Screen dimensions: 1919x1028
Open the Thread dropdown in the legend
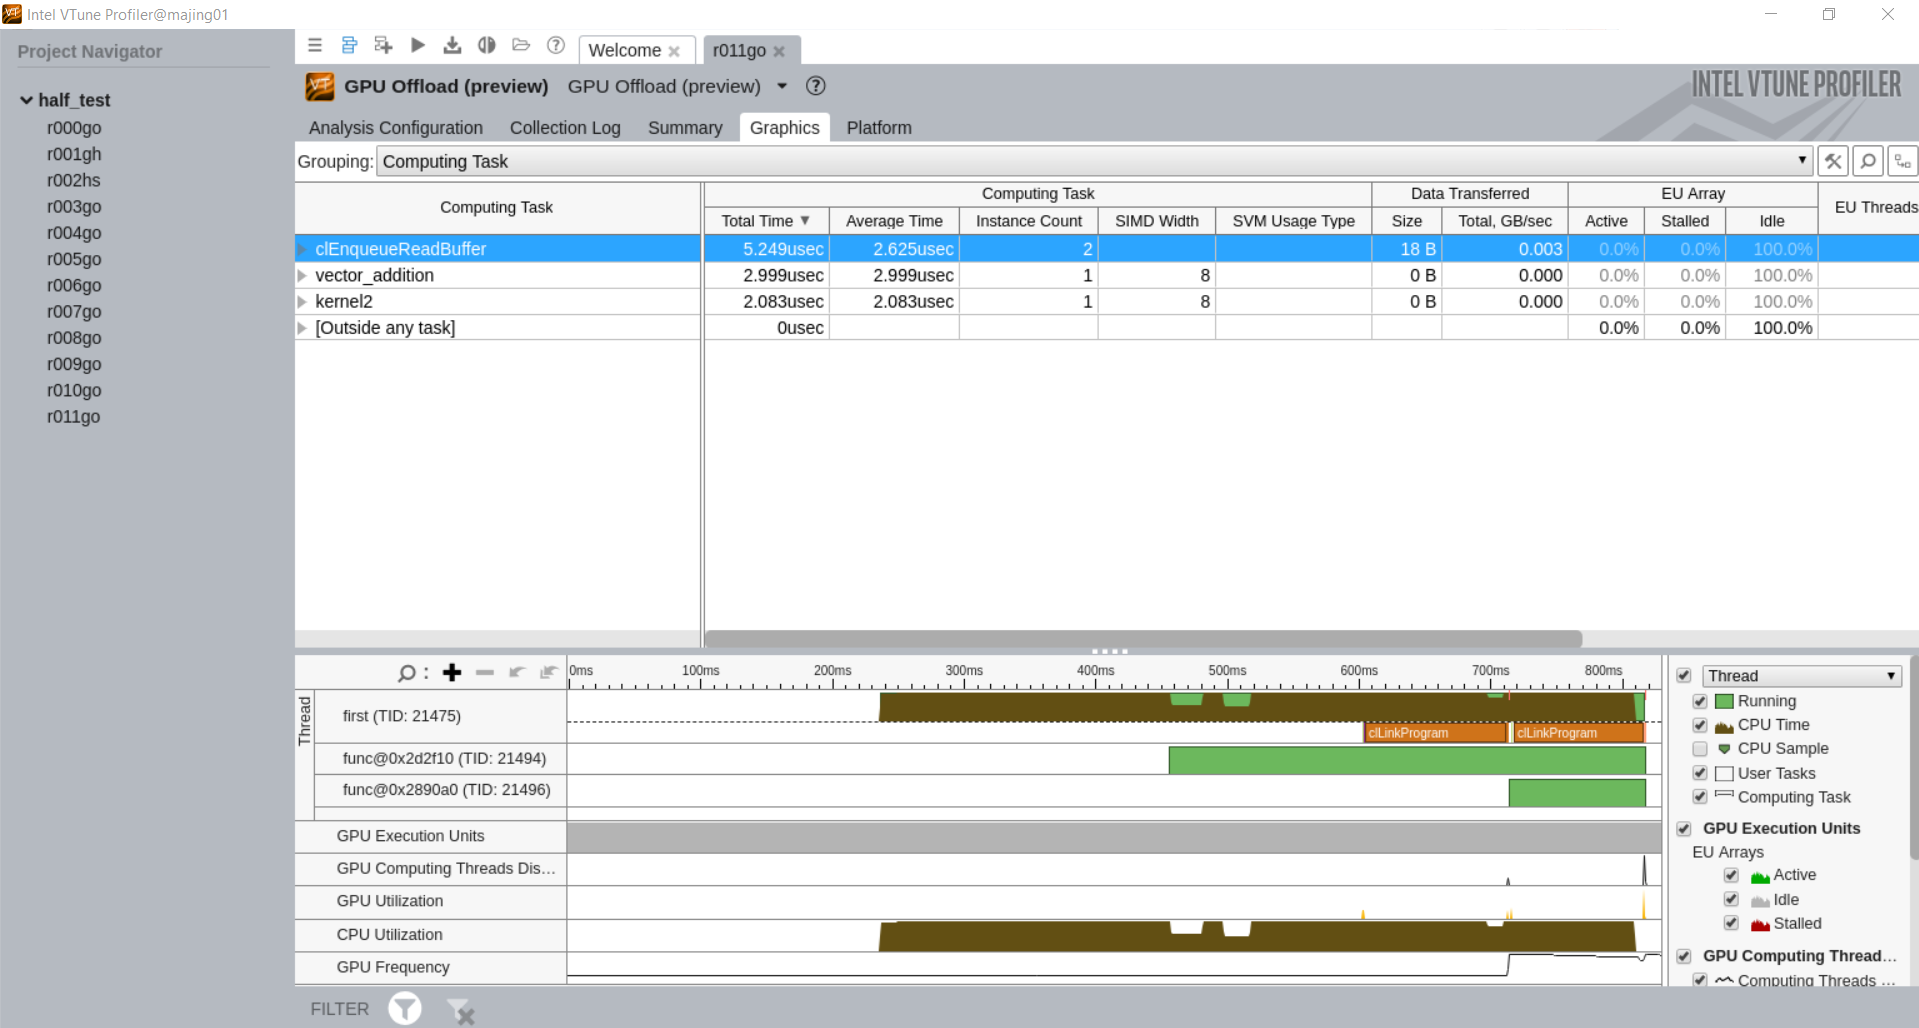[1803, 676]
